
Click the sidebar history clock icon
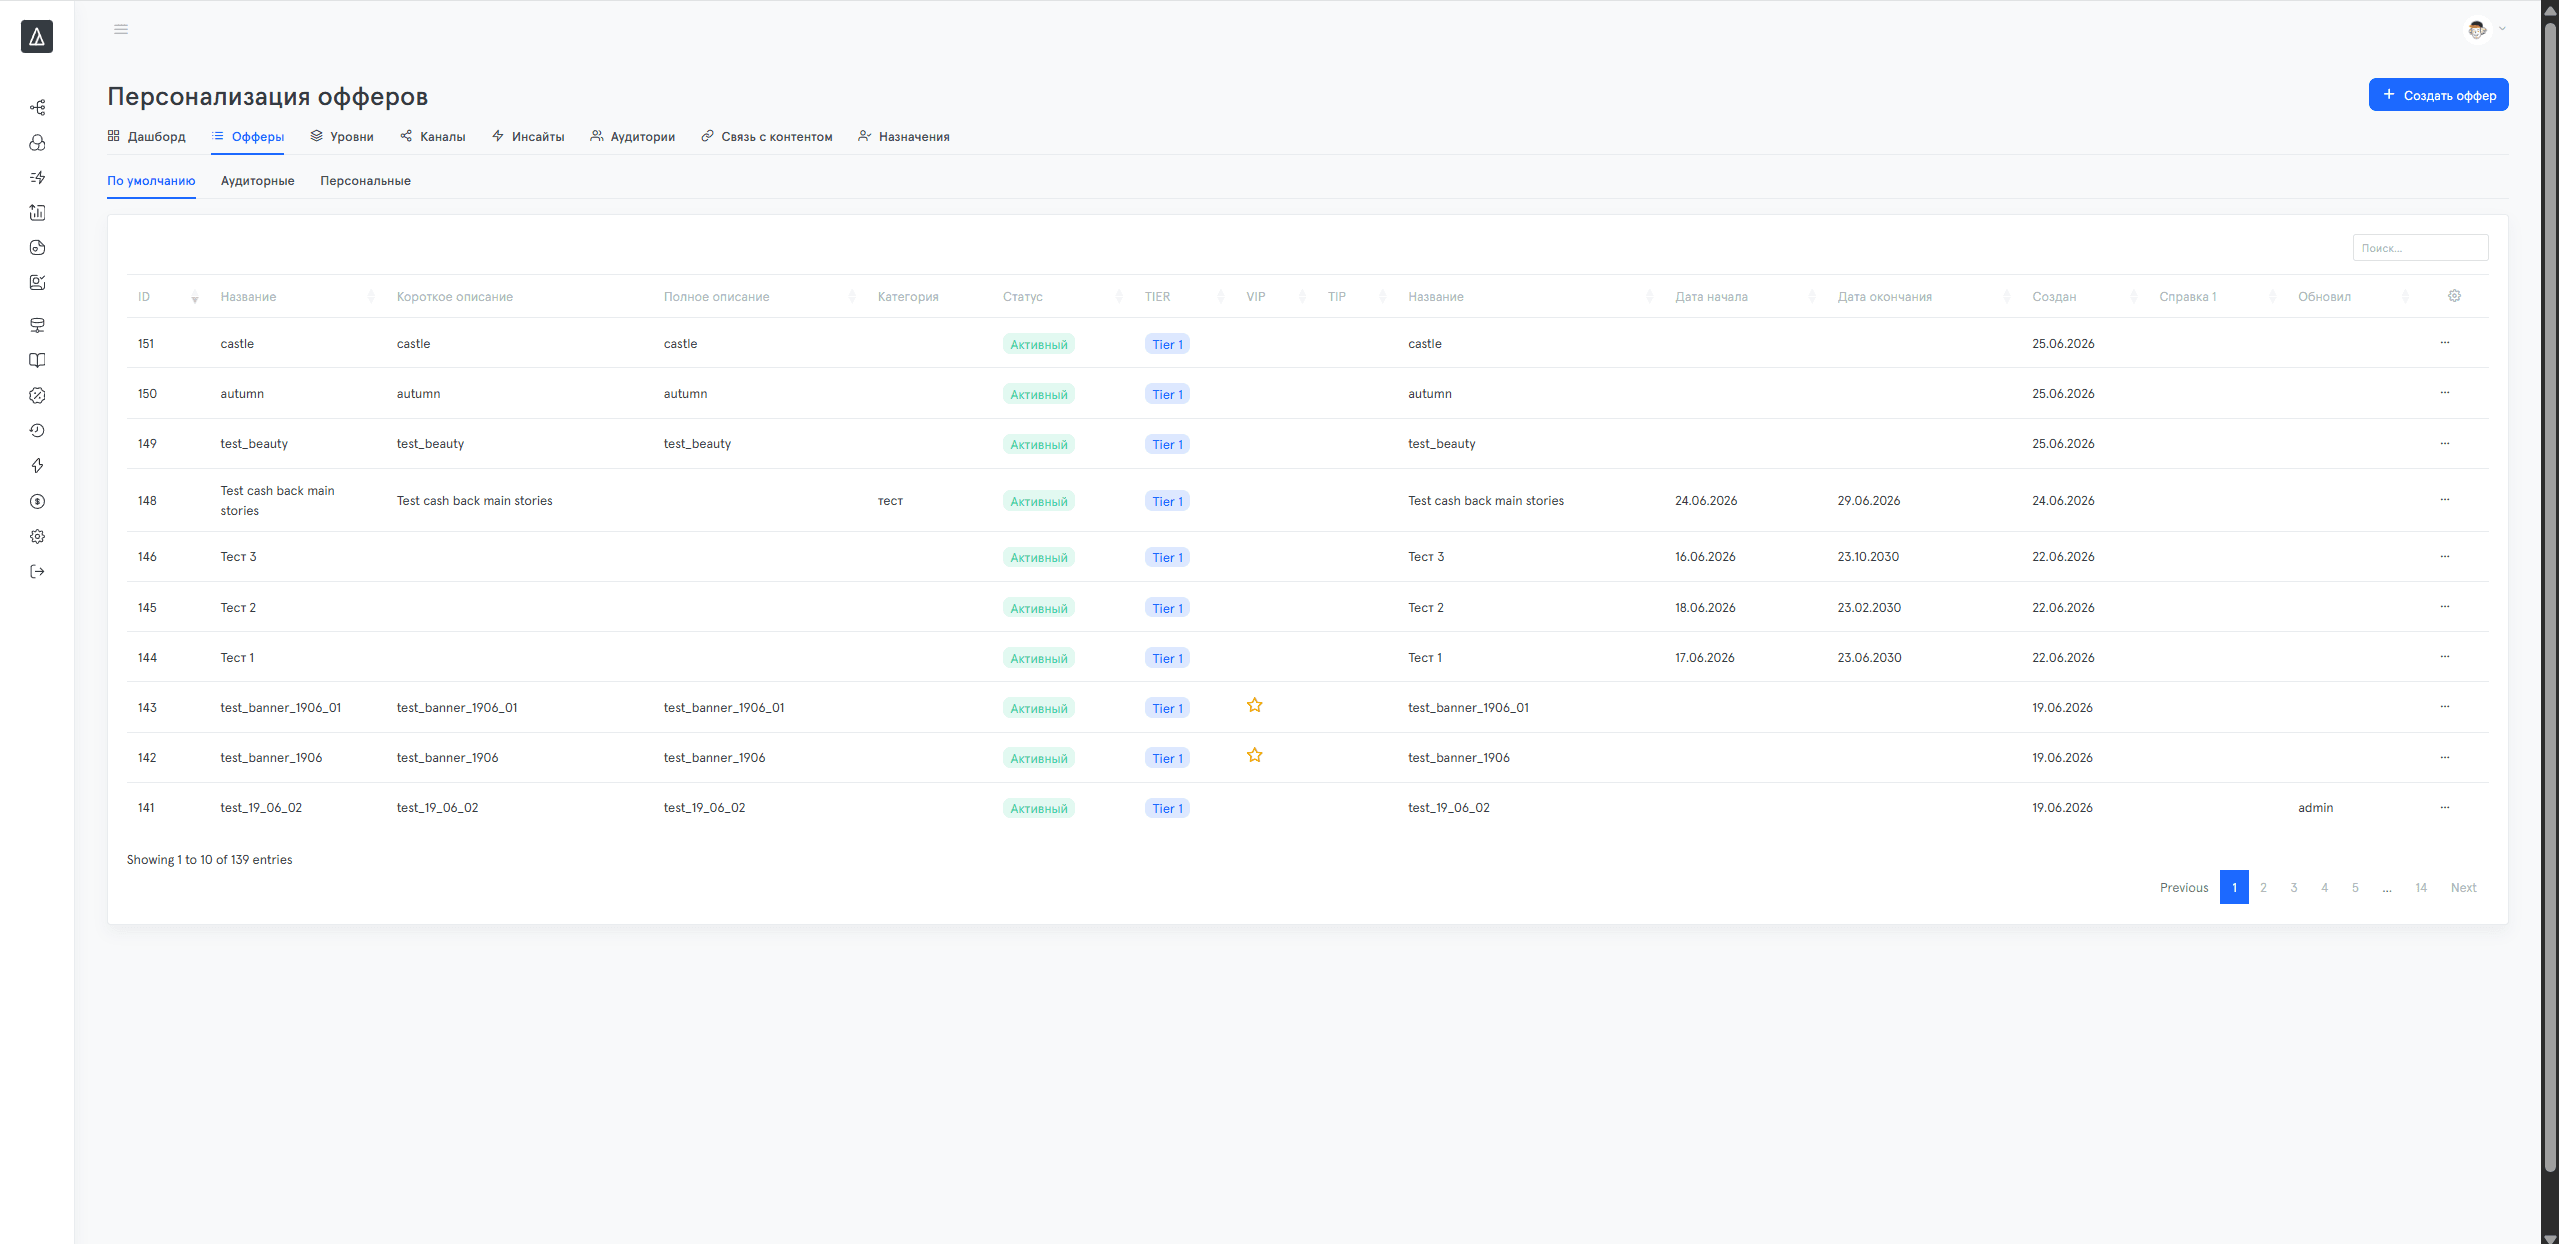coord(37,430)
